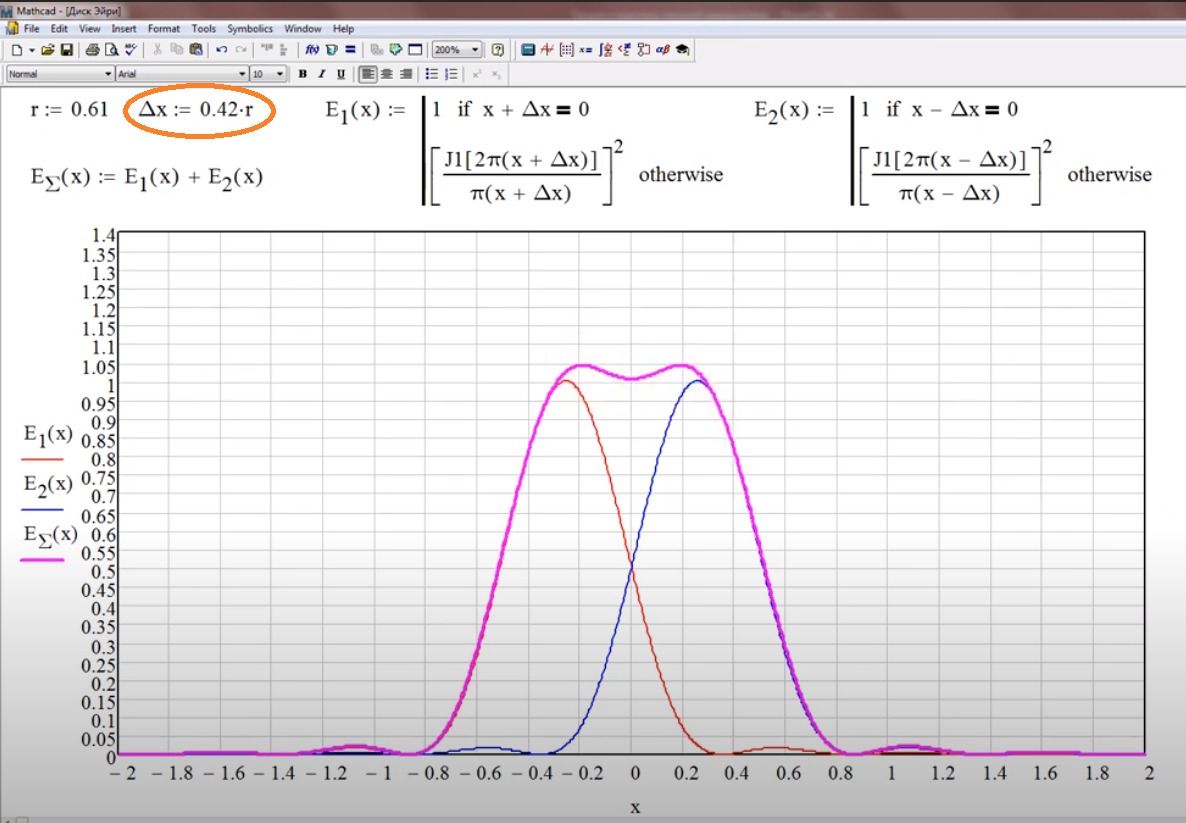This screenshot has height=823, width=1186.
Task: Open Help with question mark icon
Action: point(498,50)
